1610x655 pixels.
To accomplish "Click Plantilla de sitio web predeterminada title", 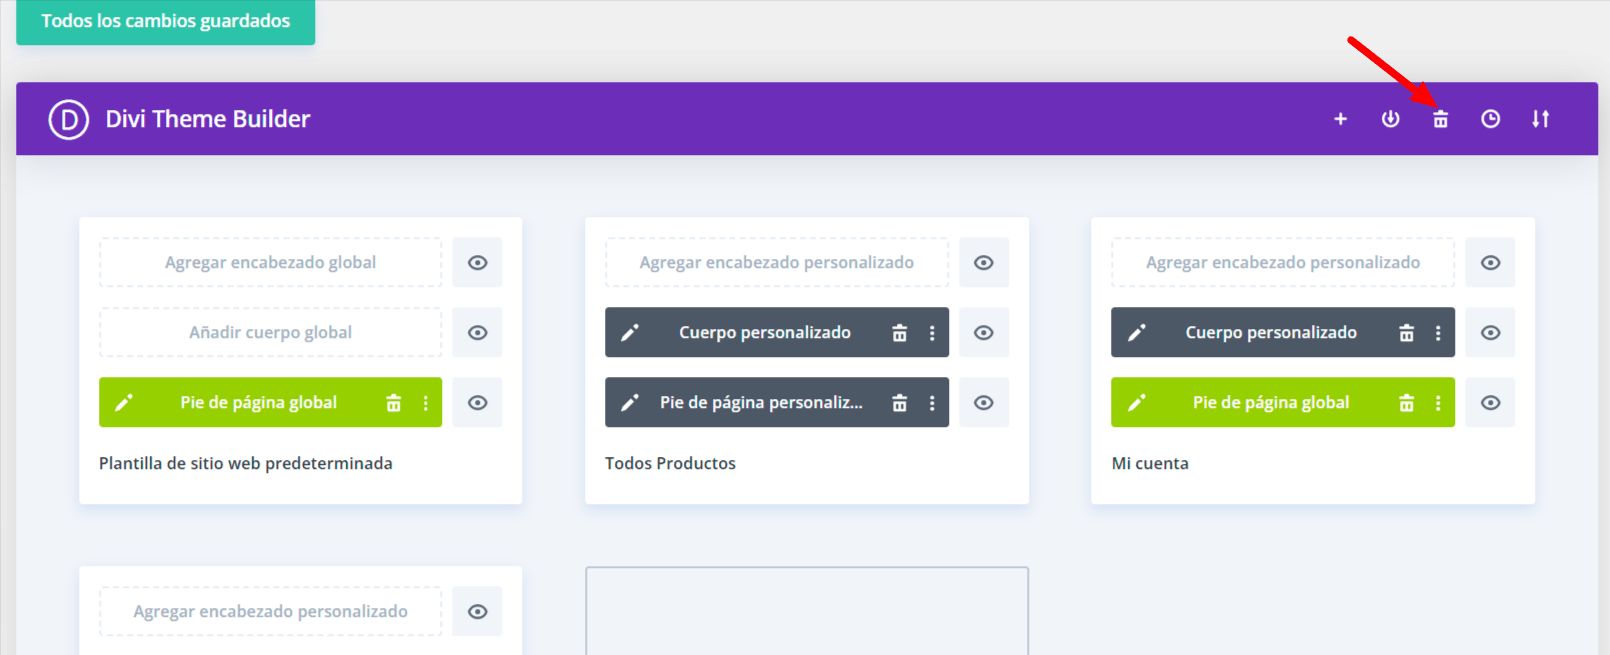I will 246,463.
